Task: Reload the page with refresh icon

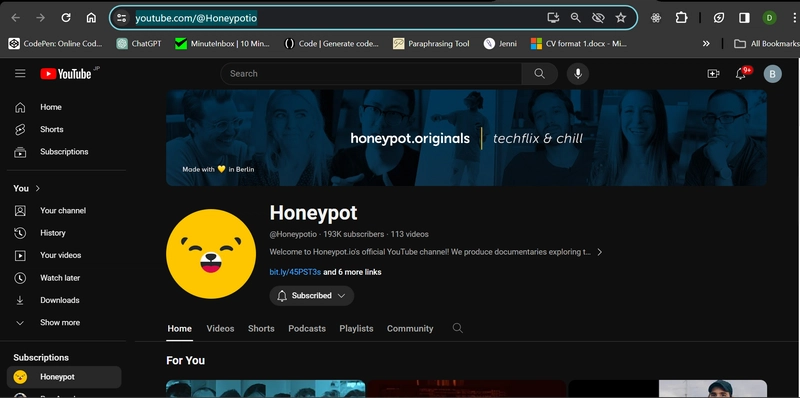Action: pyautogui.click(x=66, y=18)
